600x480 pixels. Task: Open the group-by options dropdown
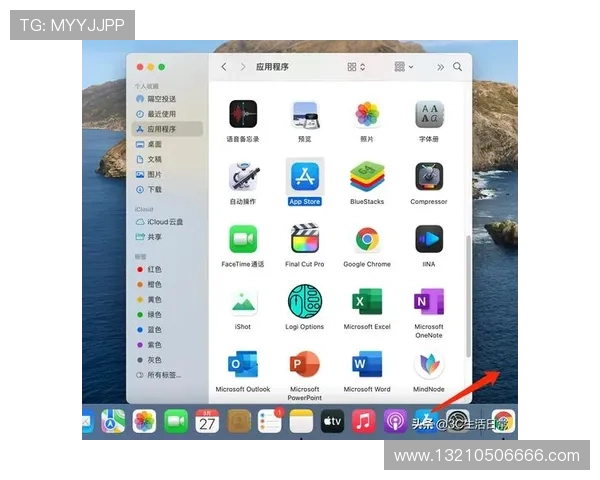[403, 67]
